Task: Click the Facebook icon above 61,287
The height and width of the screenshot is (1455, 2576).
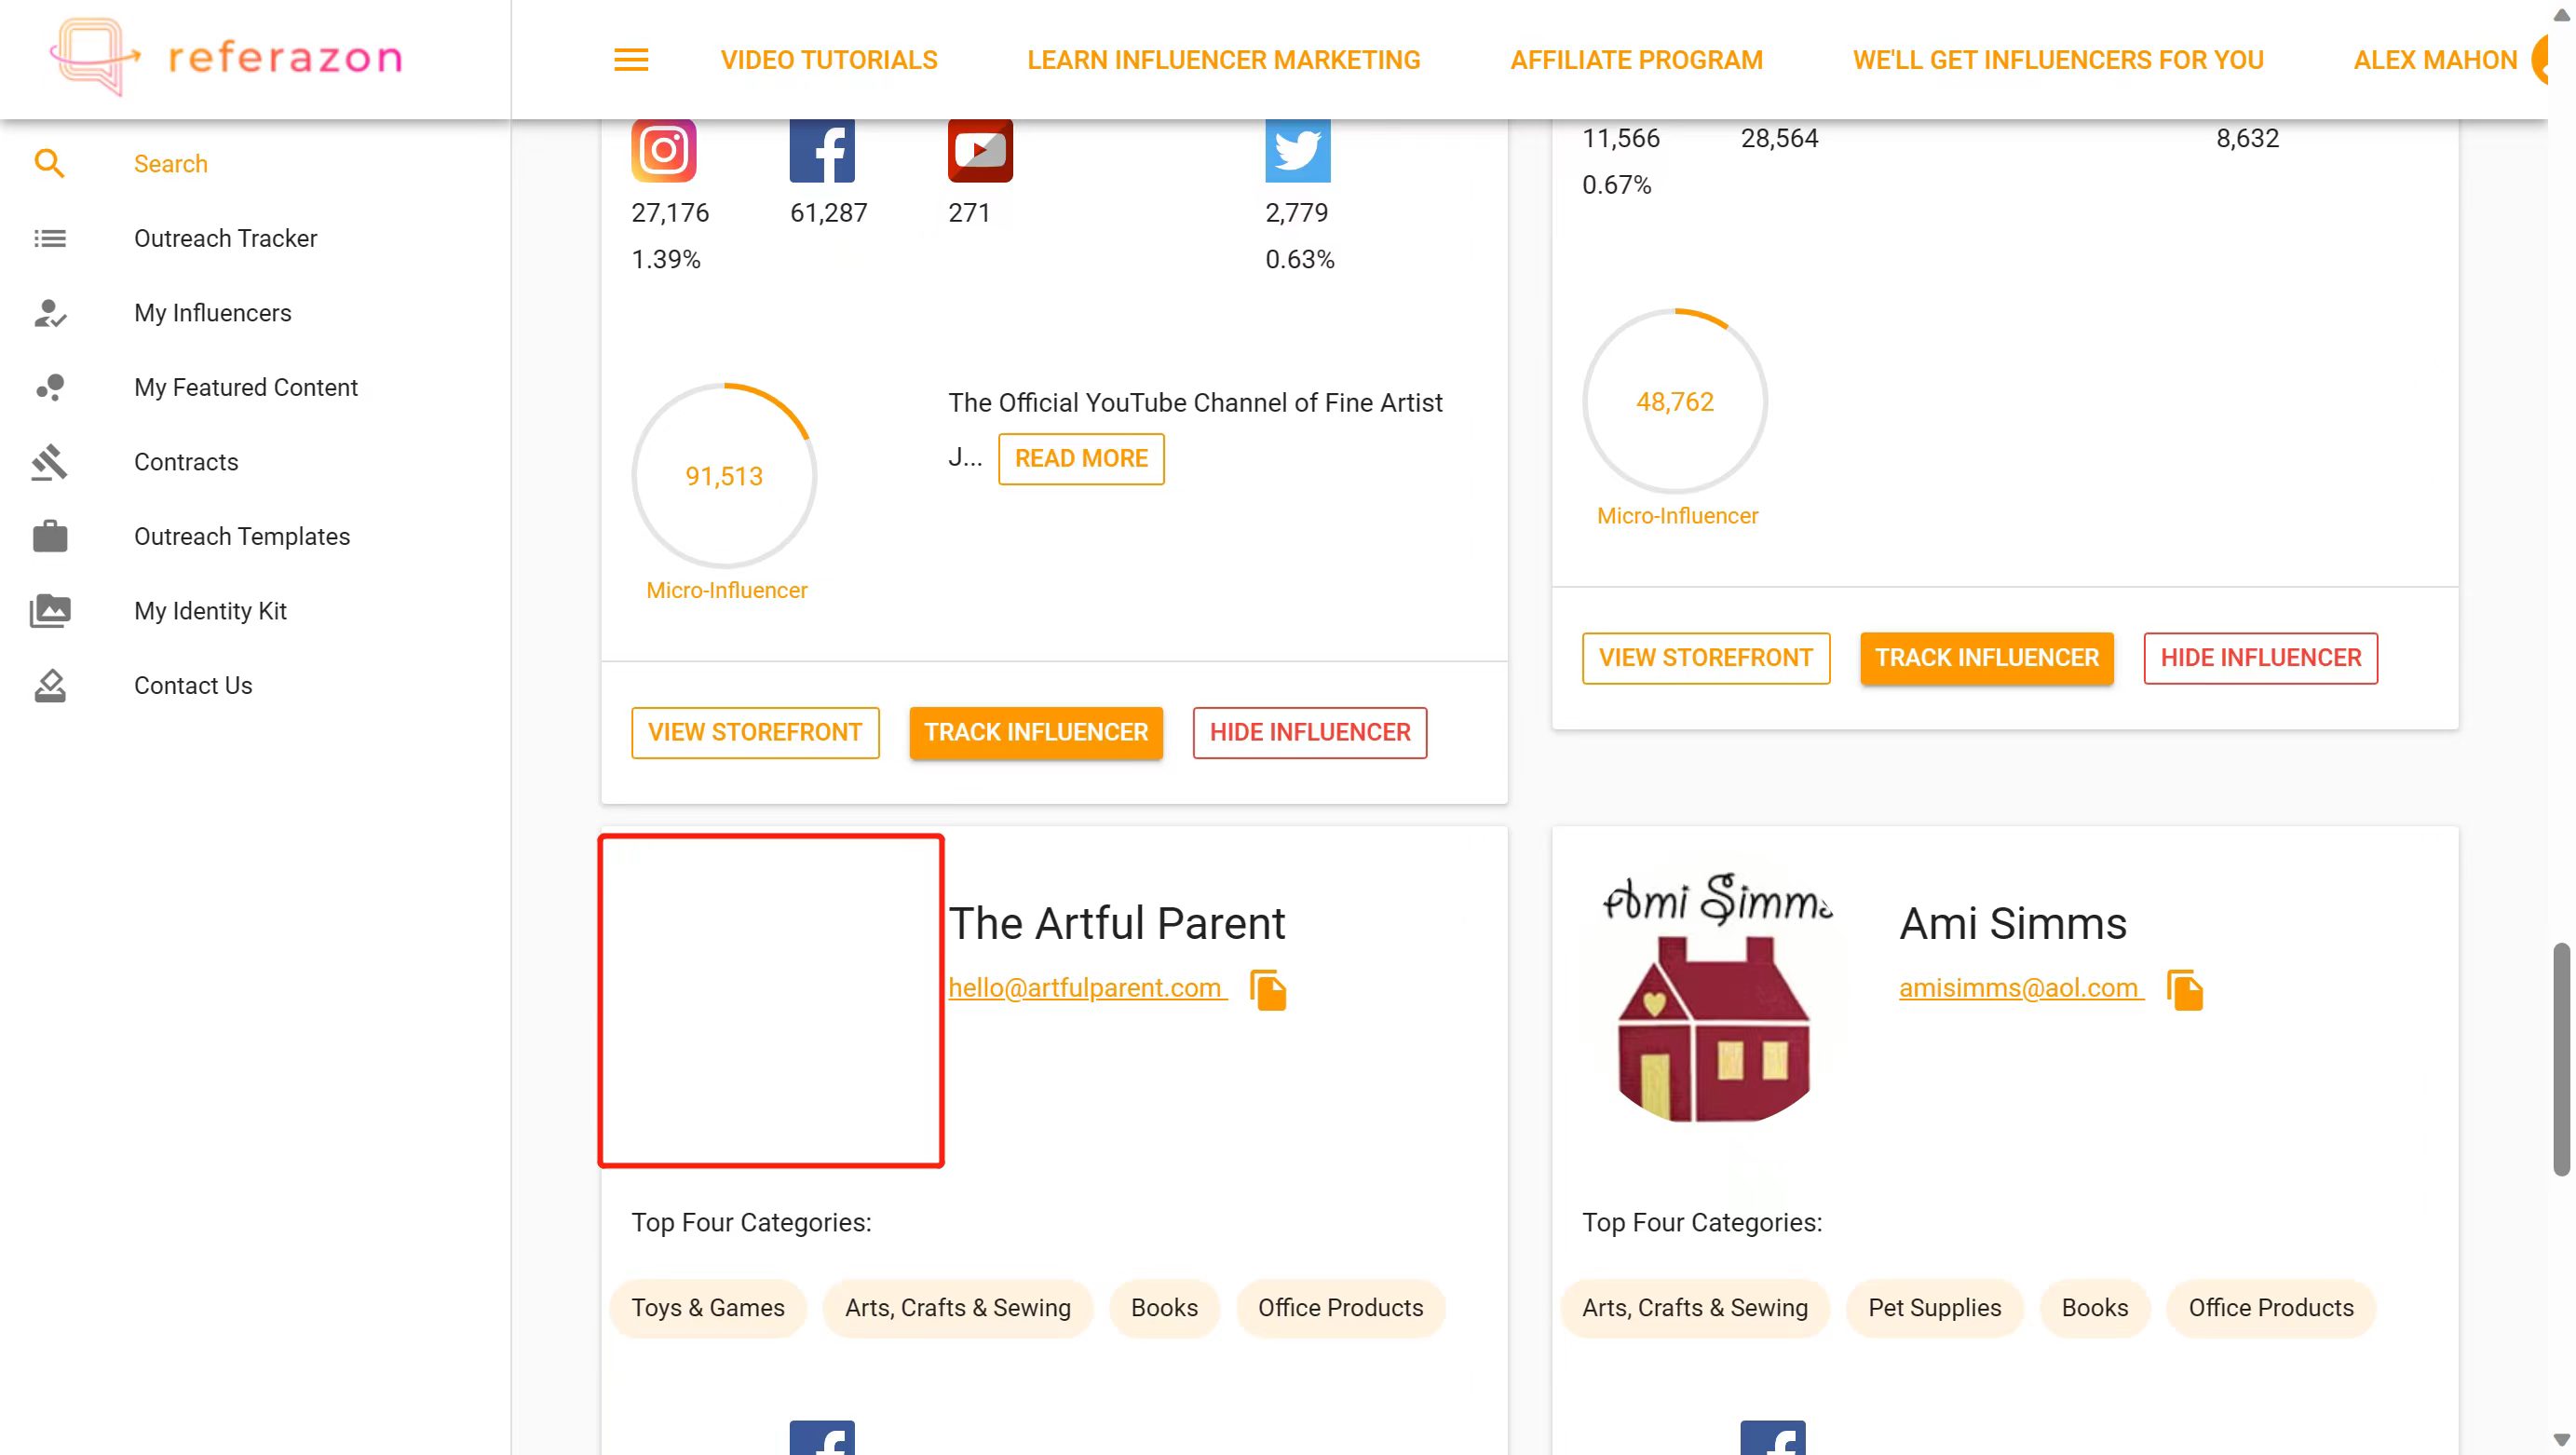Action: point(822,150)
